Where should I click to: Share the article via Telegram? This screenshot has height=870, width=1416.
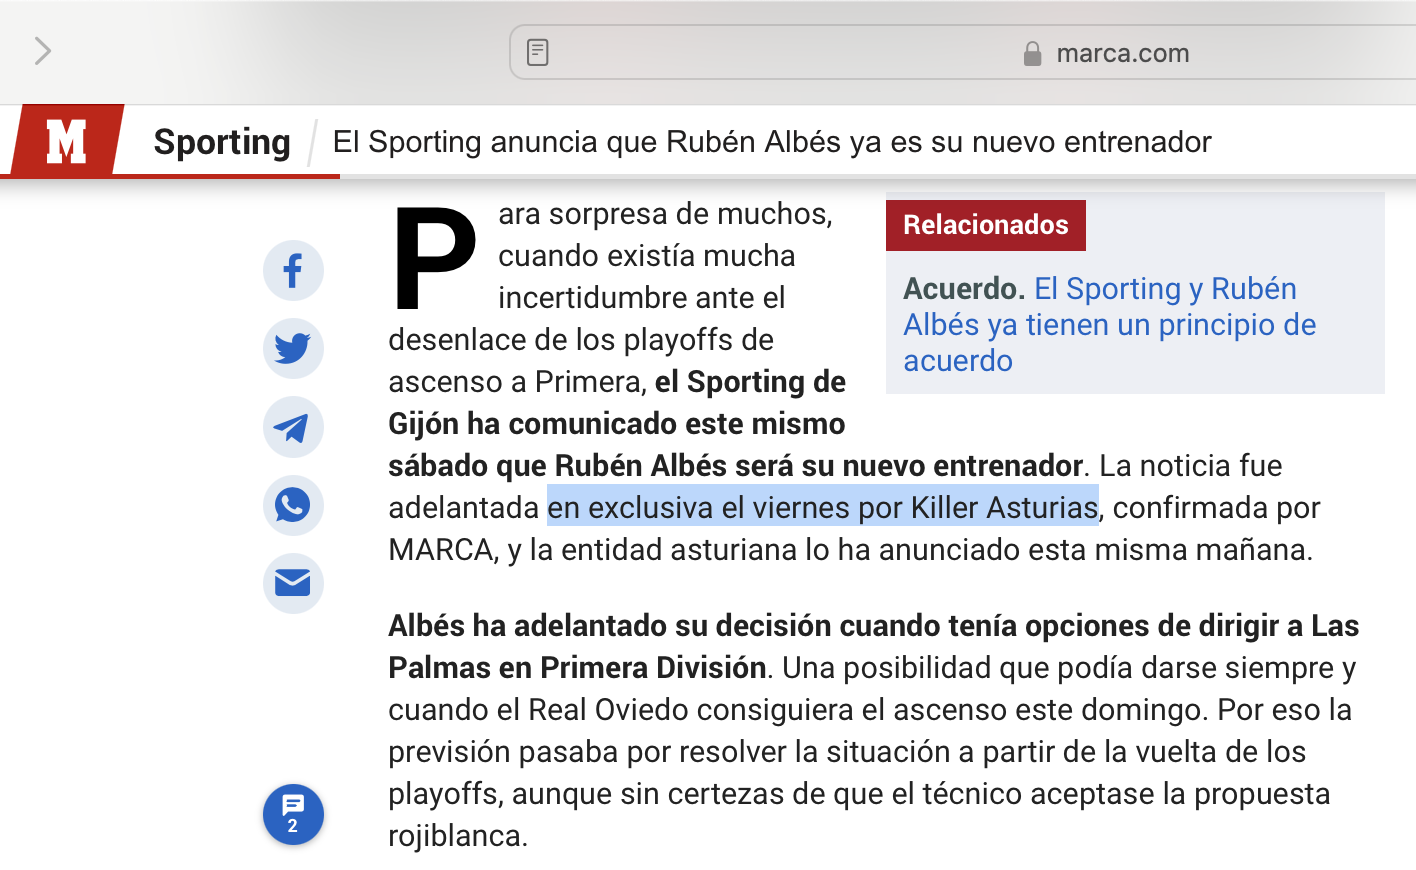(293, 427)
